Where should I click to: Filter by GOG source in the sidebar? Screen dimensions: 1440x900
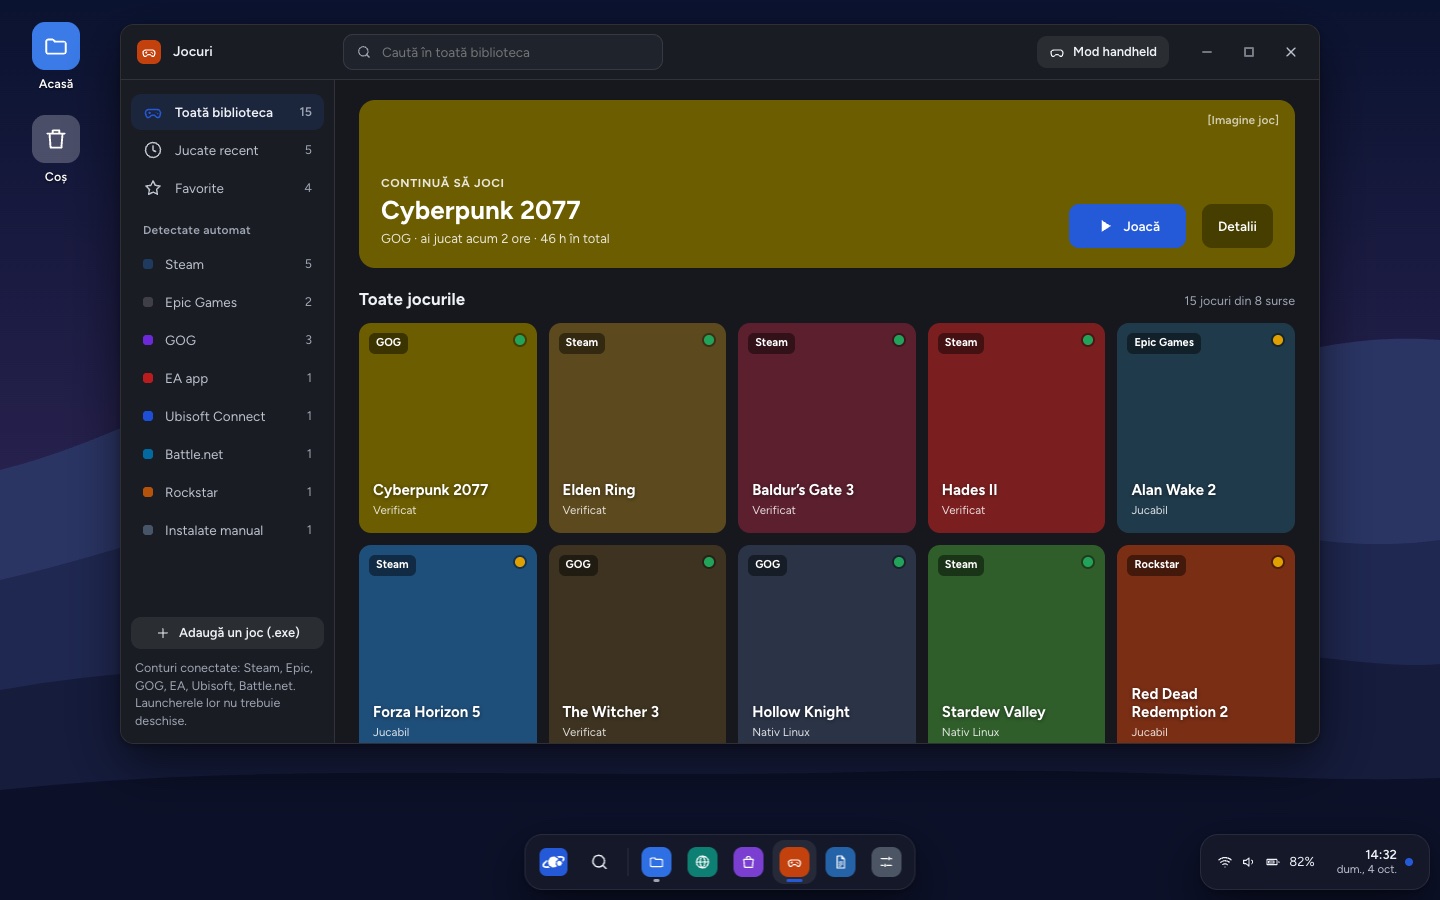(227, 340)
